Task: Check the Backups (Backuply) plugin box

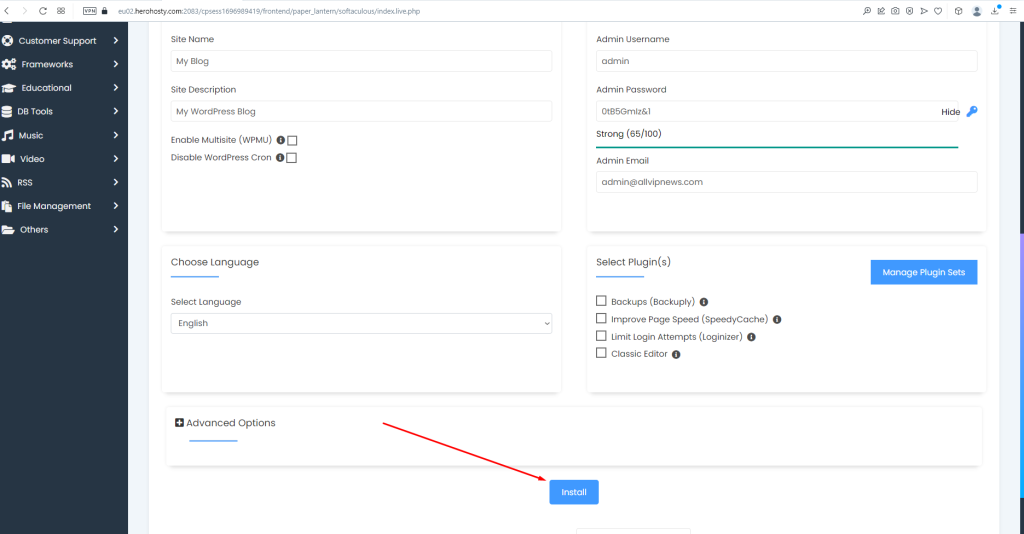Action: click(601, 301)
